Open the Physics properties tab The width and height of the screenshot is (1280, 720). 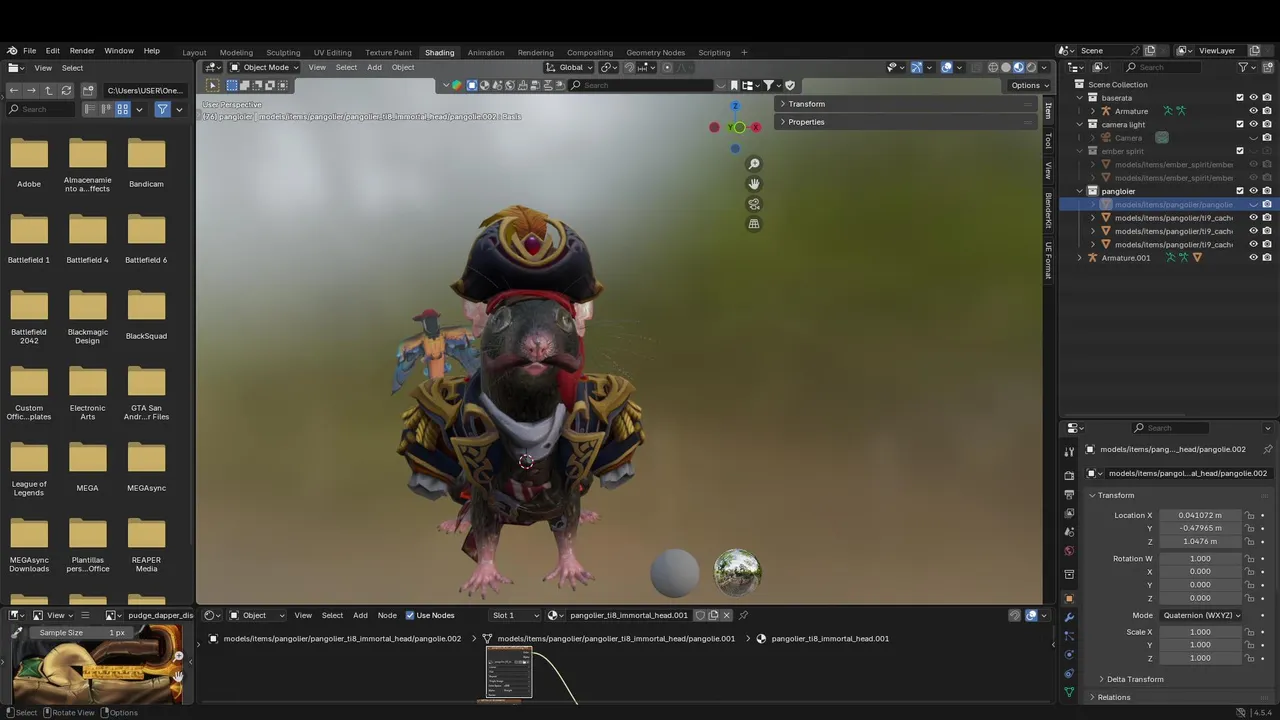pos(1069,655)
